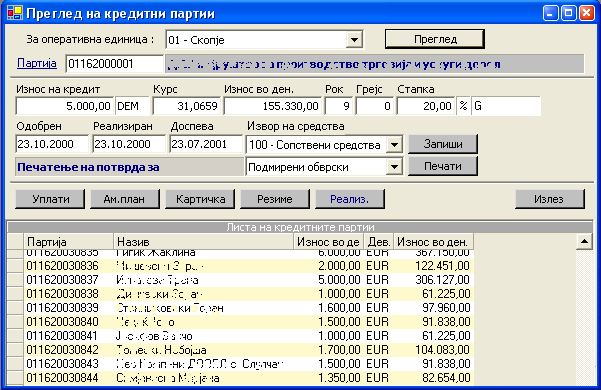601x390 pixels.
Task: Select row 011620030844
Action: coord(241,378)
